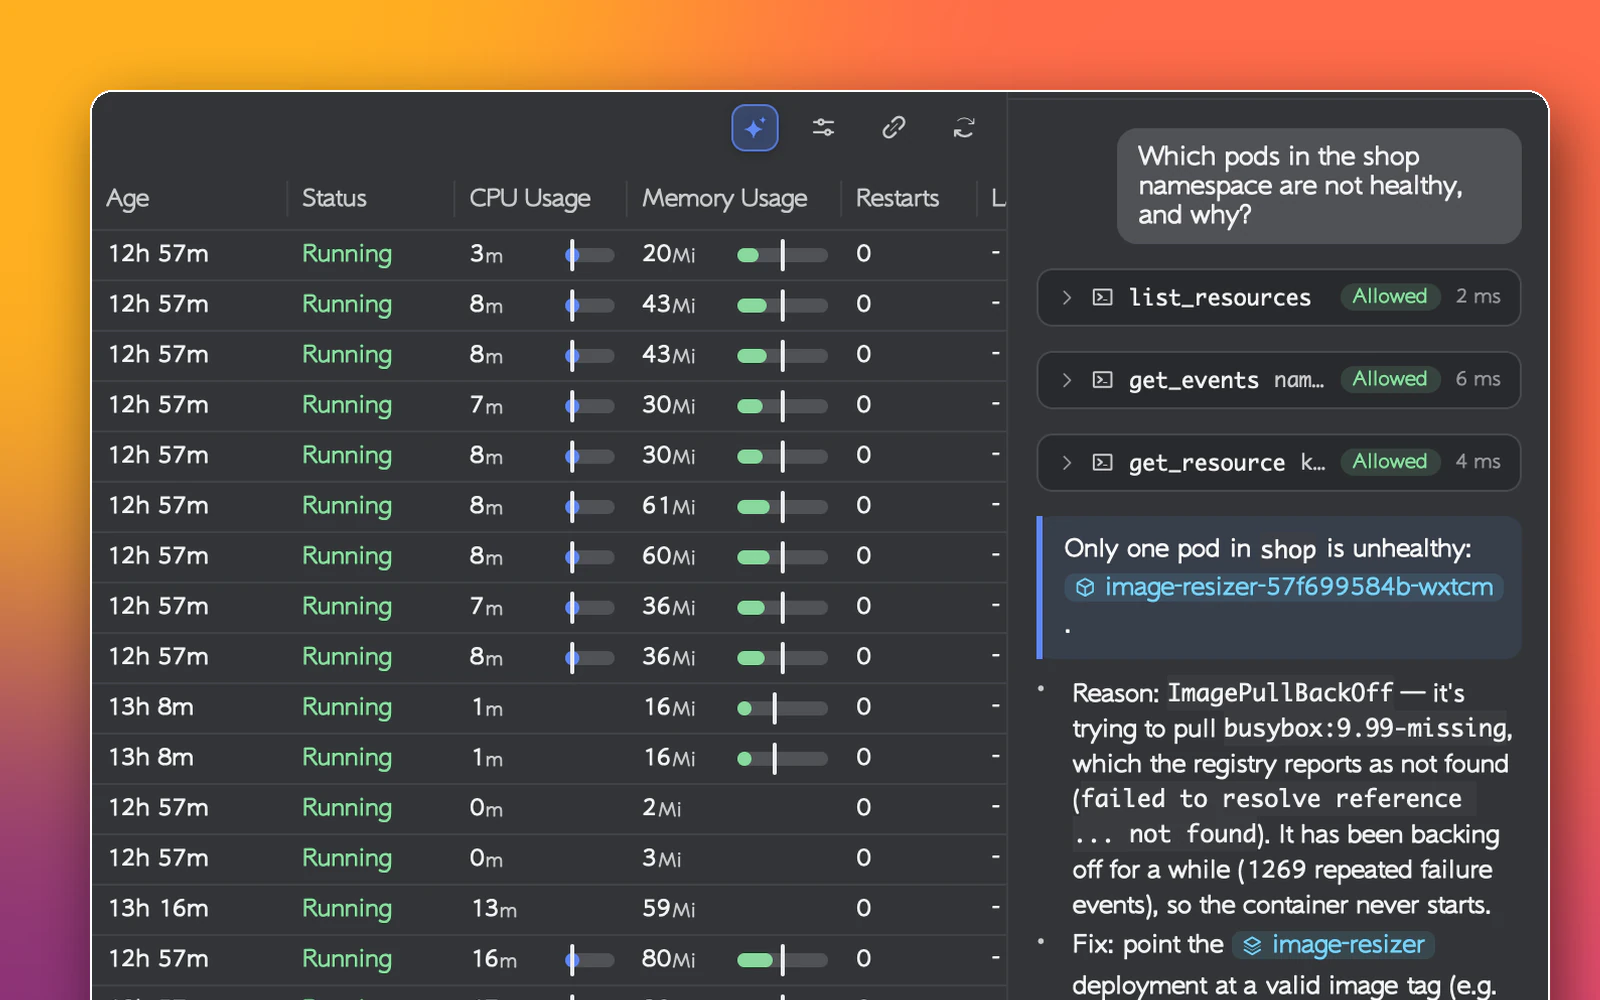Image resolution: width=1600 pixels, height=1000 pixels.
Task: Click the Allowed badge on get_events
Action: point(1390,379)
